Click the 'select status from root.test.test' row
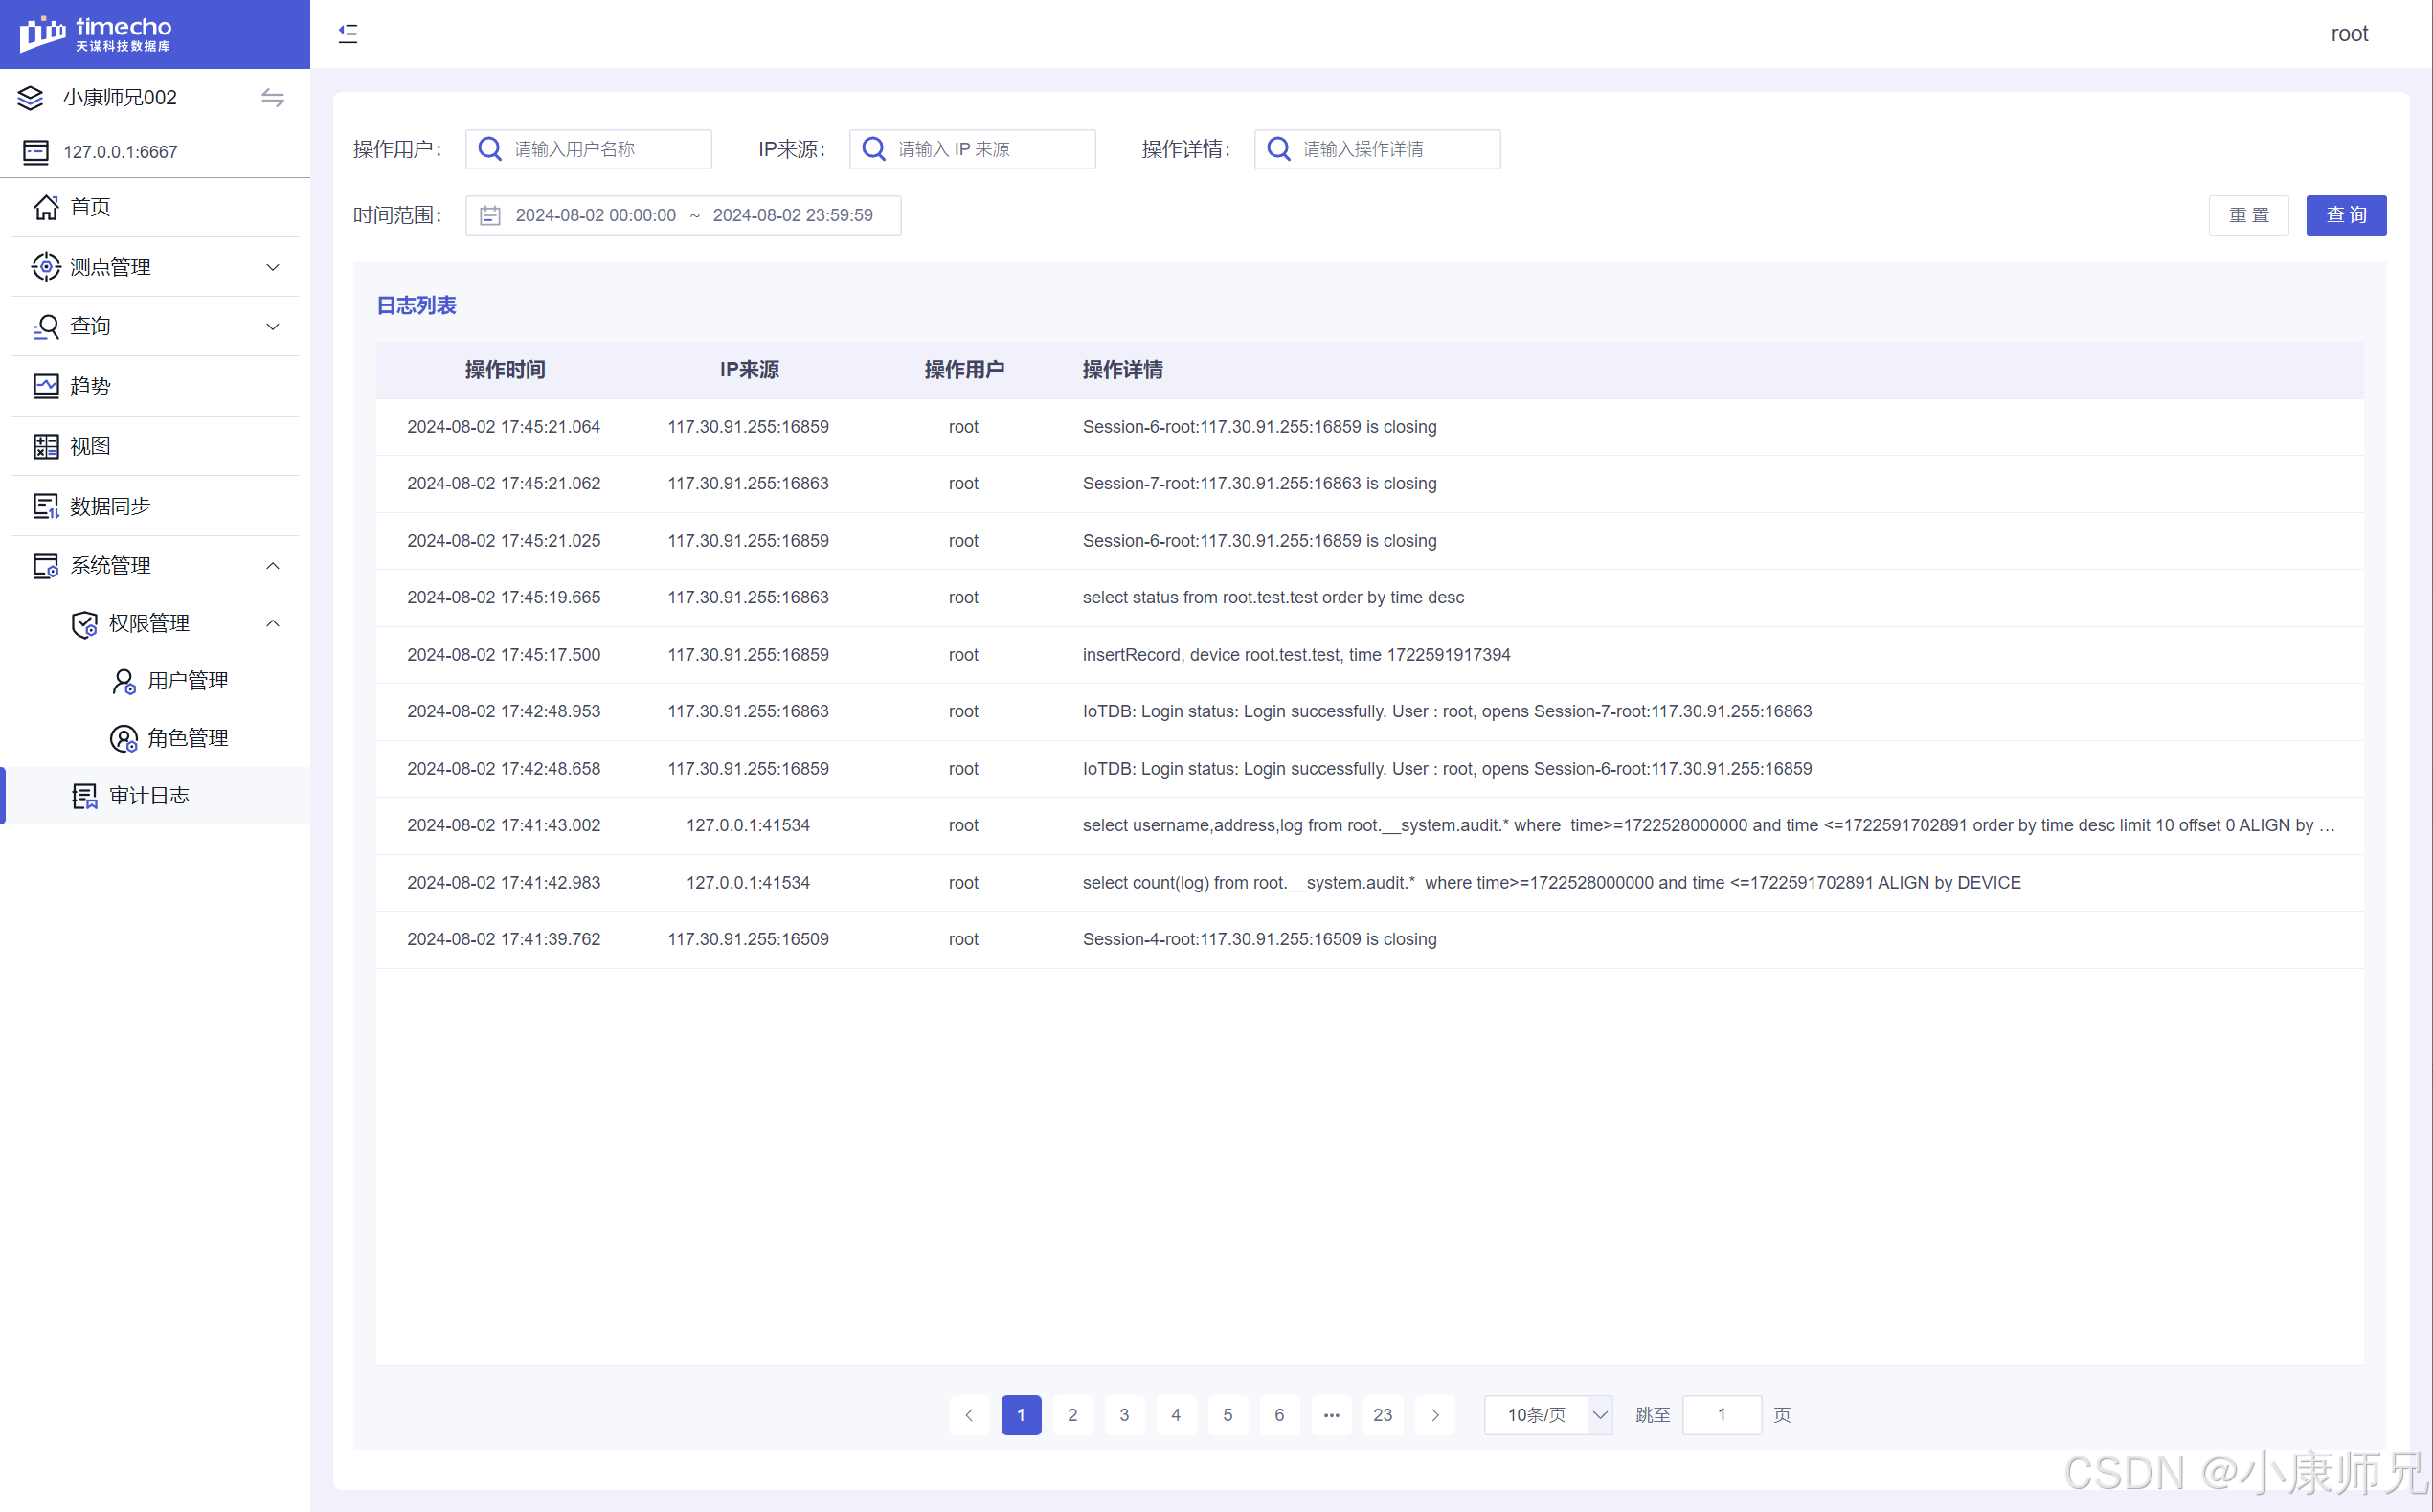 (1370, 598)
